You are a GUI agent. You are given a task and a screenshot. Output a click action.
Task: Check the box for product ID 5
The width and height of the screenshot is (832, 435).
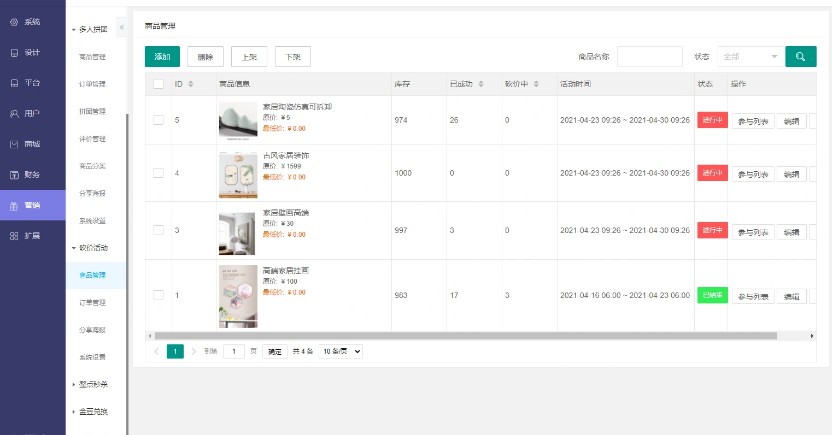[x=158, y=120]
